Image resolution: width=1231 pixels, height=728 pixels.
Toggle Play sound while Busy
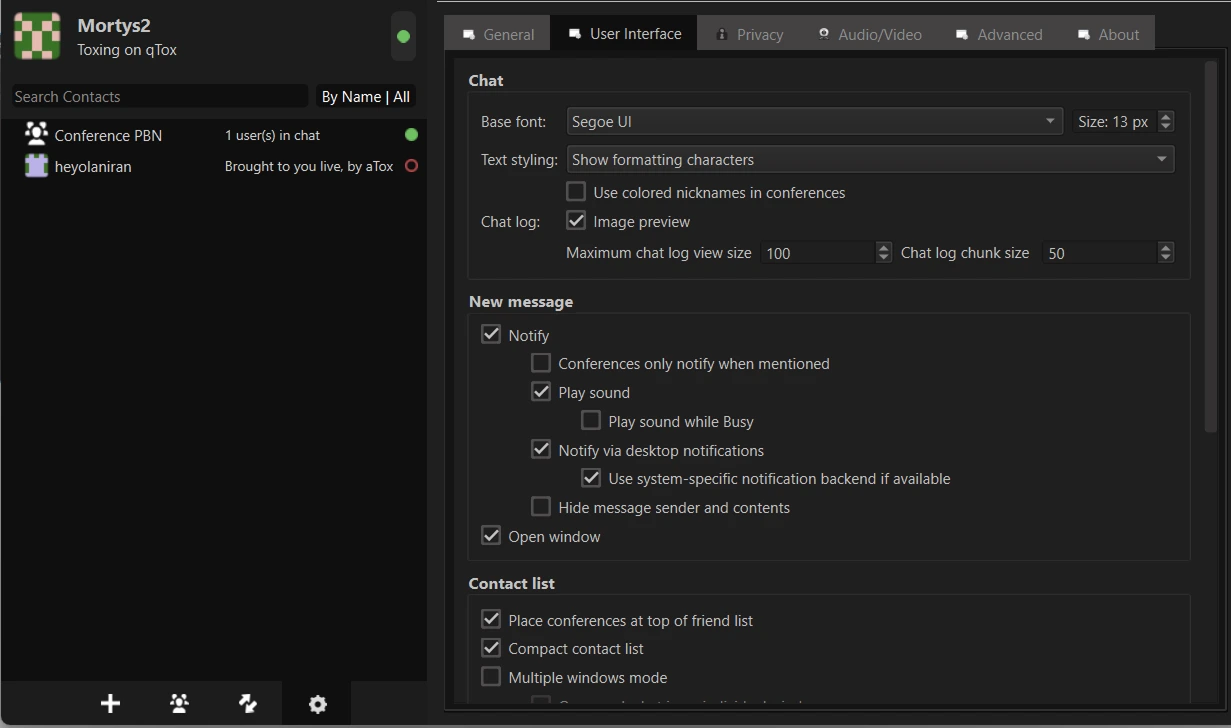pos(591,421)
